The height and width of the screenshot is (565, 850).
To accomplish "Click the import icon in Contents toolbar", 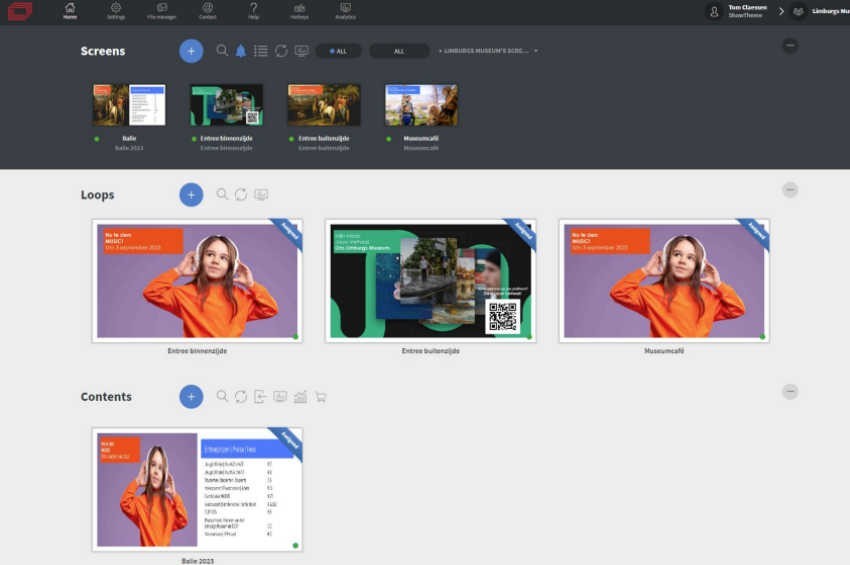I will (260, 396).
